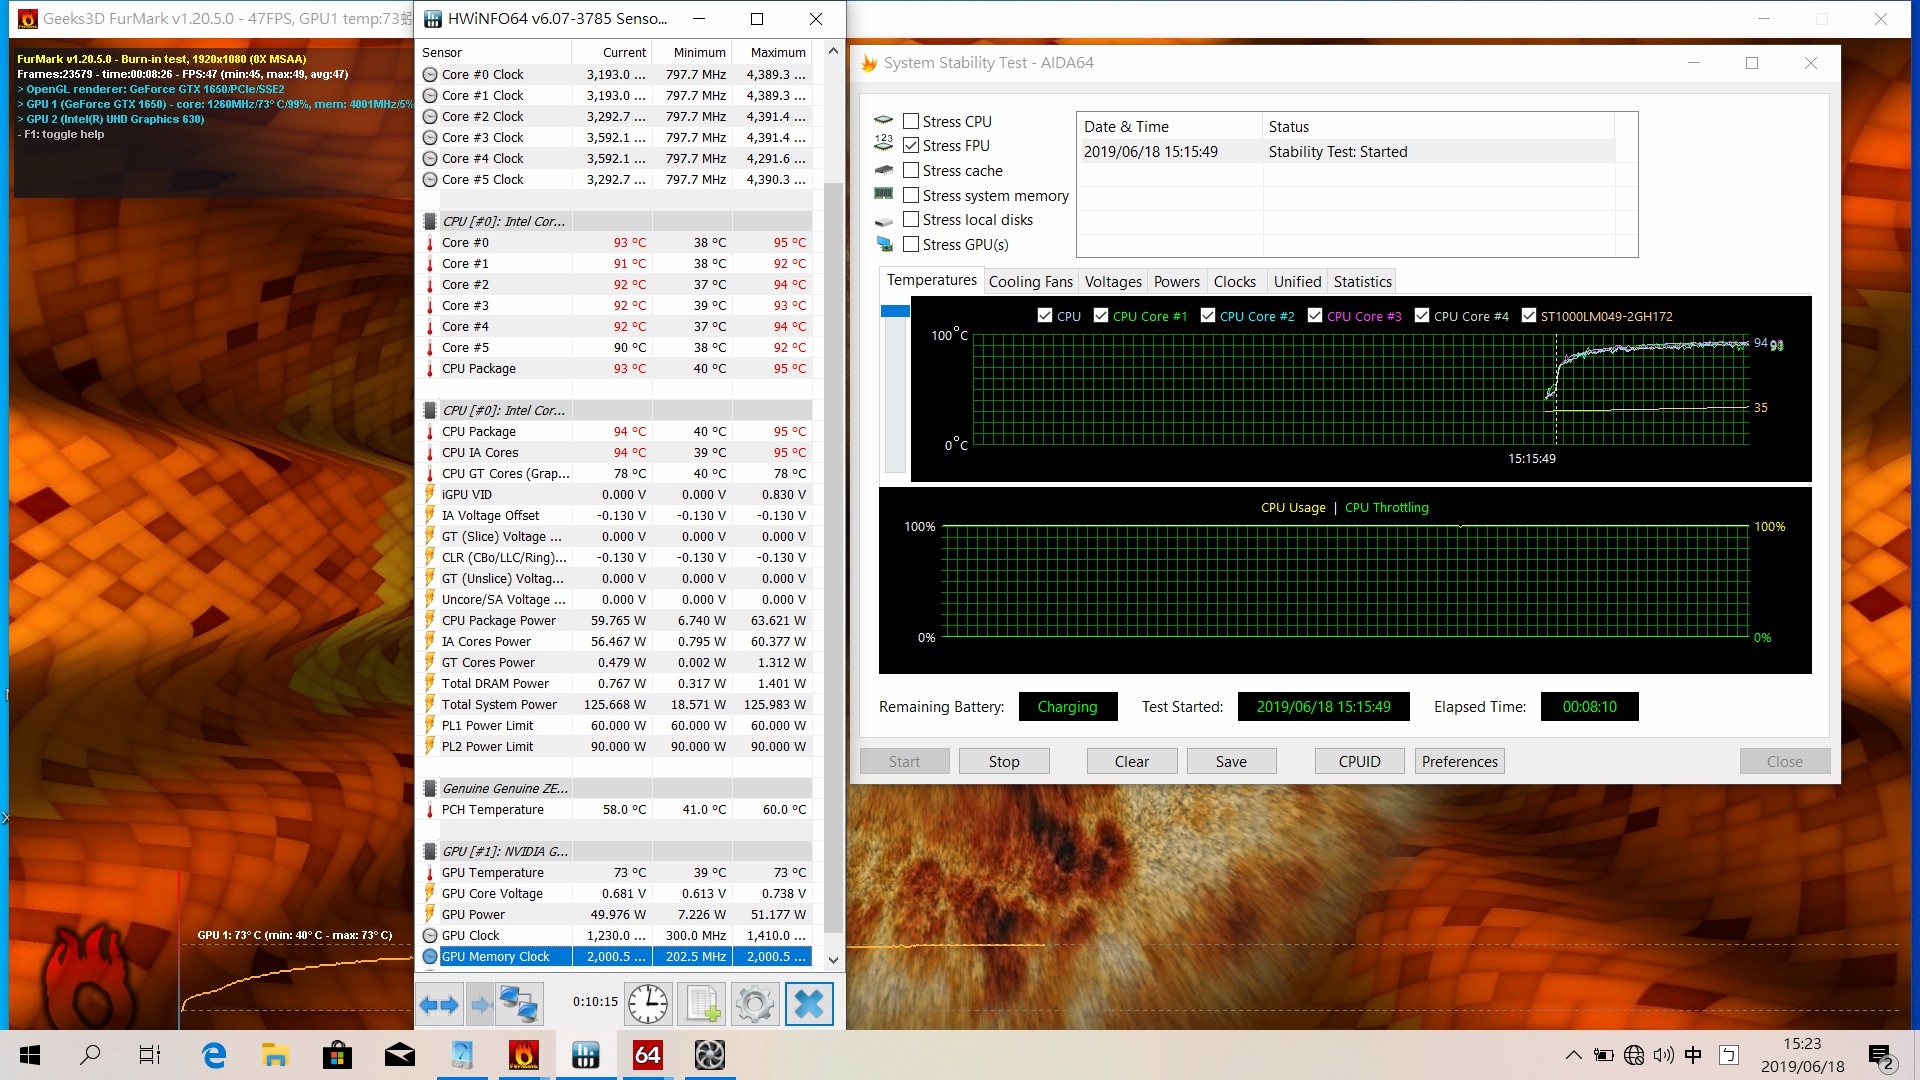This screenshot has width=1920, height=1080.
Task: Click the HWiNFO log file icon
Action: 702,1003
